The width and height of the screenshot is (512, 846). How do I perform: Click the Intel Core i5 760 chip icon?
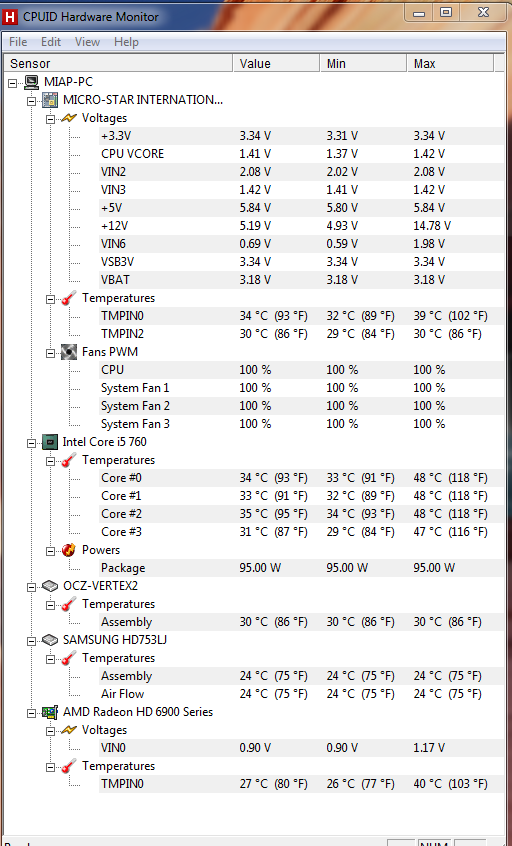pos(50,442)
